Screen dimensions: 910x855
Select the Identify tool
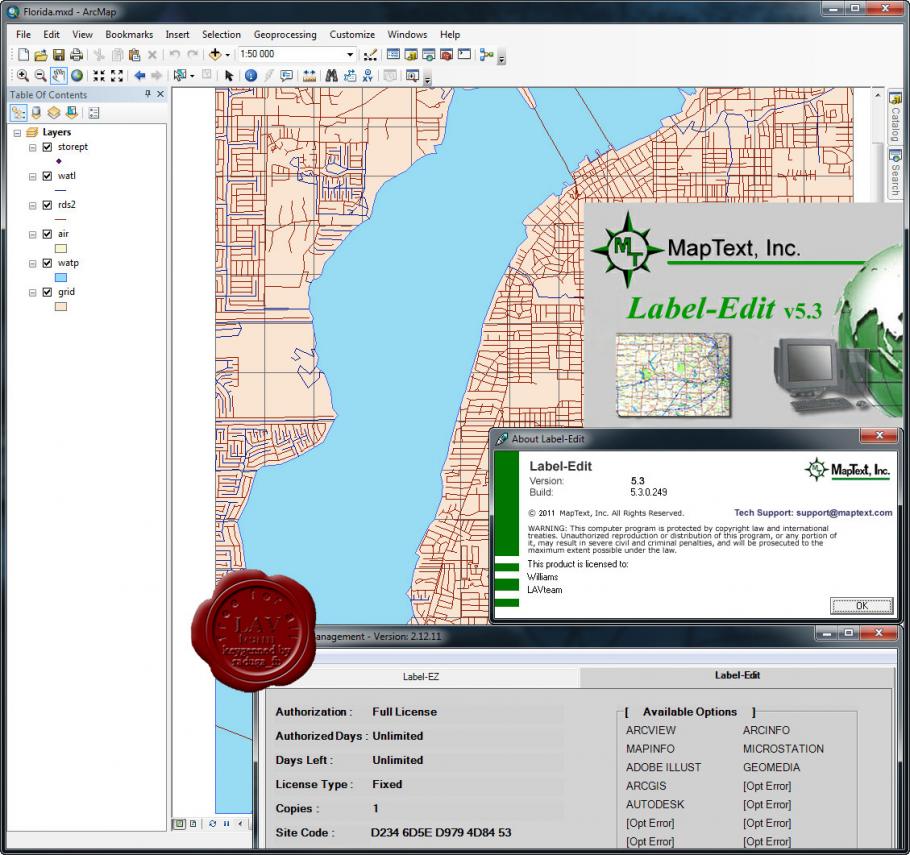[250, 75]
